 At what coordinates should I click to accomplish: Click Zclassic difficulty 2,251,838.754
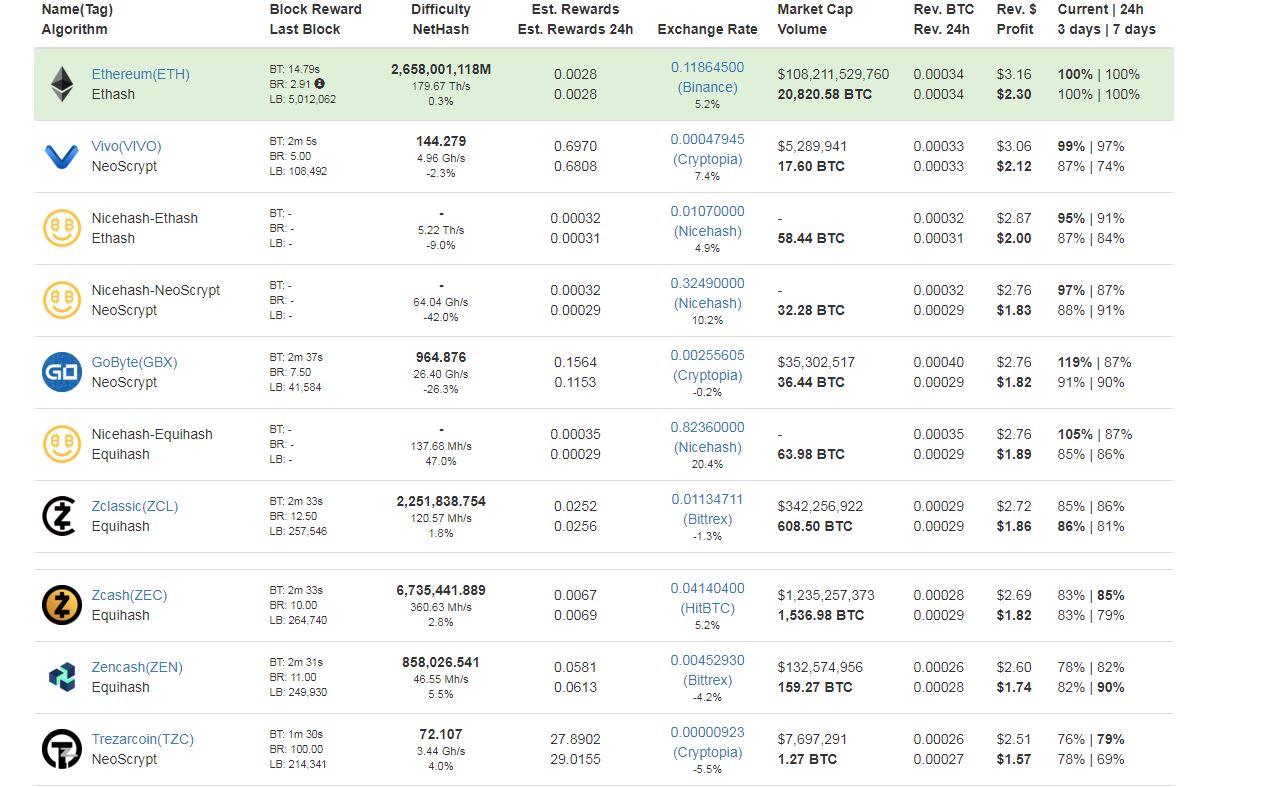[x=441, y=501]
